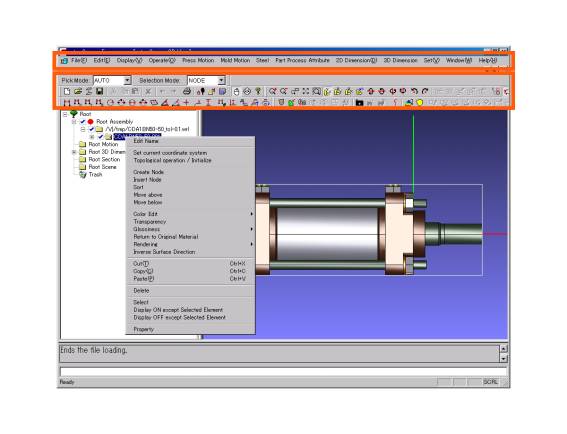
Task: Expand the Root 3D Dimension folder
Action: tap(74, 152)
